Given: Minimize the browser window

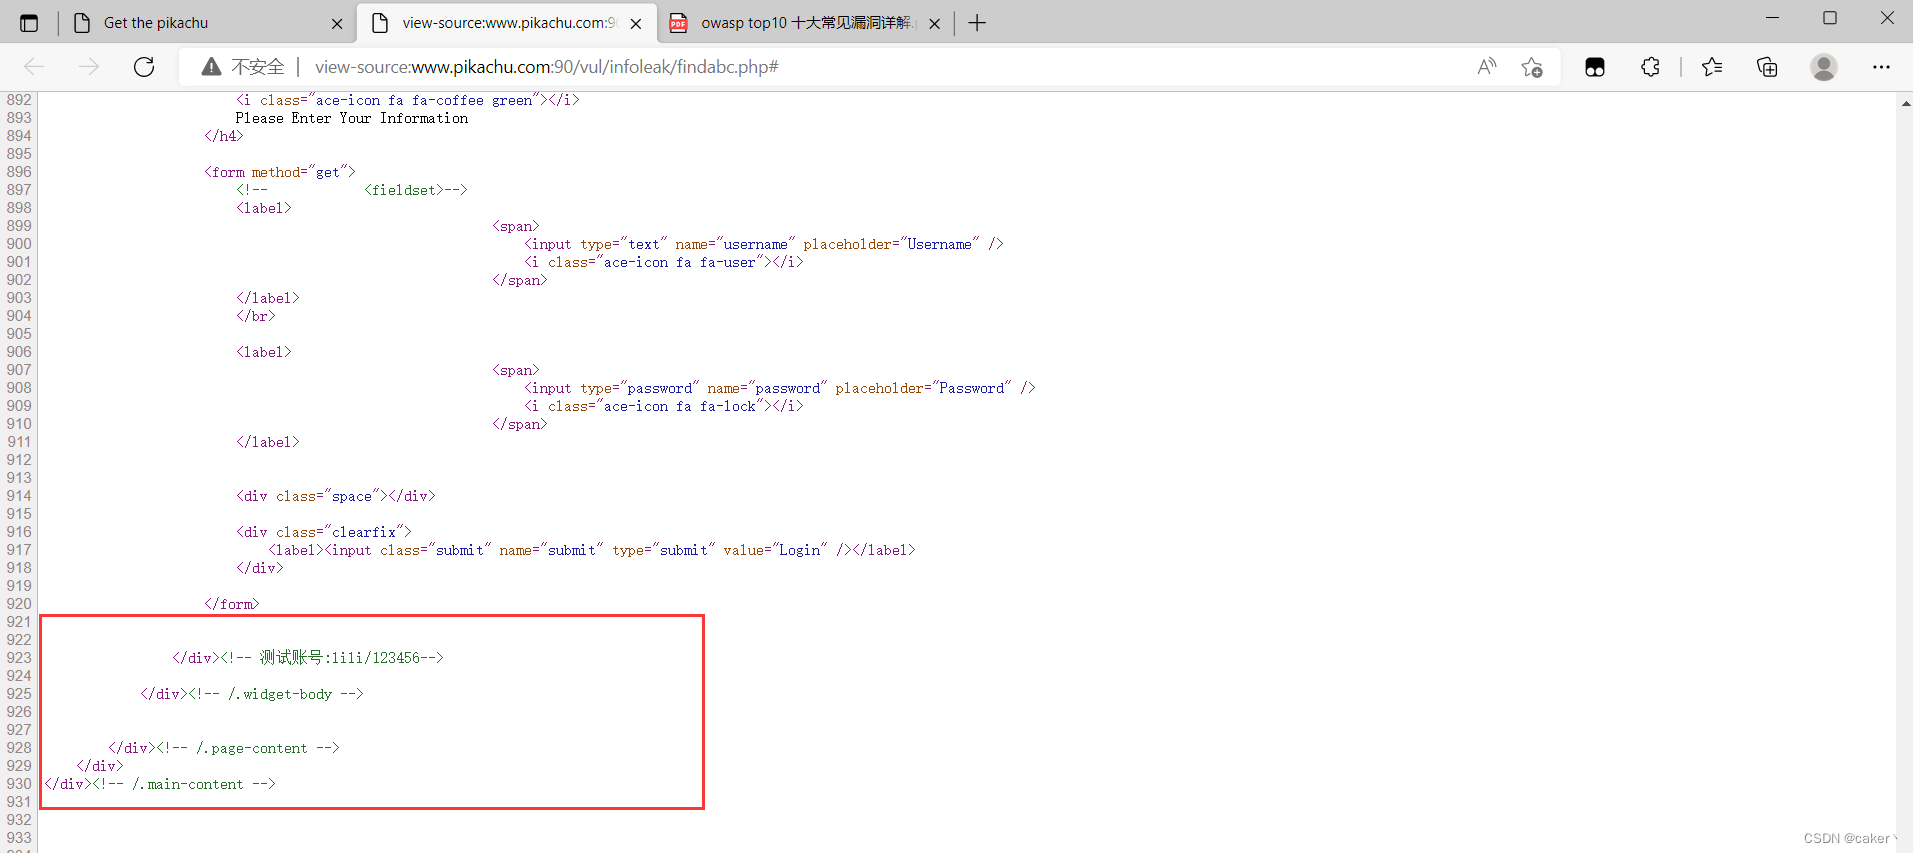Looking at the screenshot, I should [x=1772, y=18].
